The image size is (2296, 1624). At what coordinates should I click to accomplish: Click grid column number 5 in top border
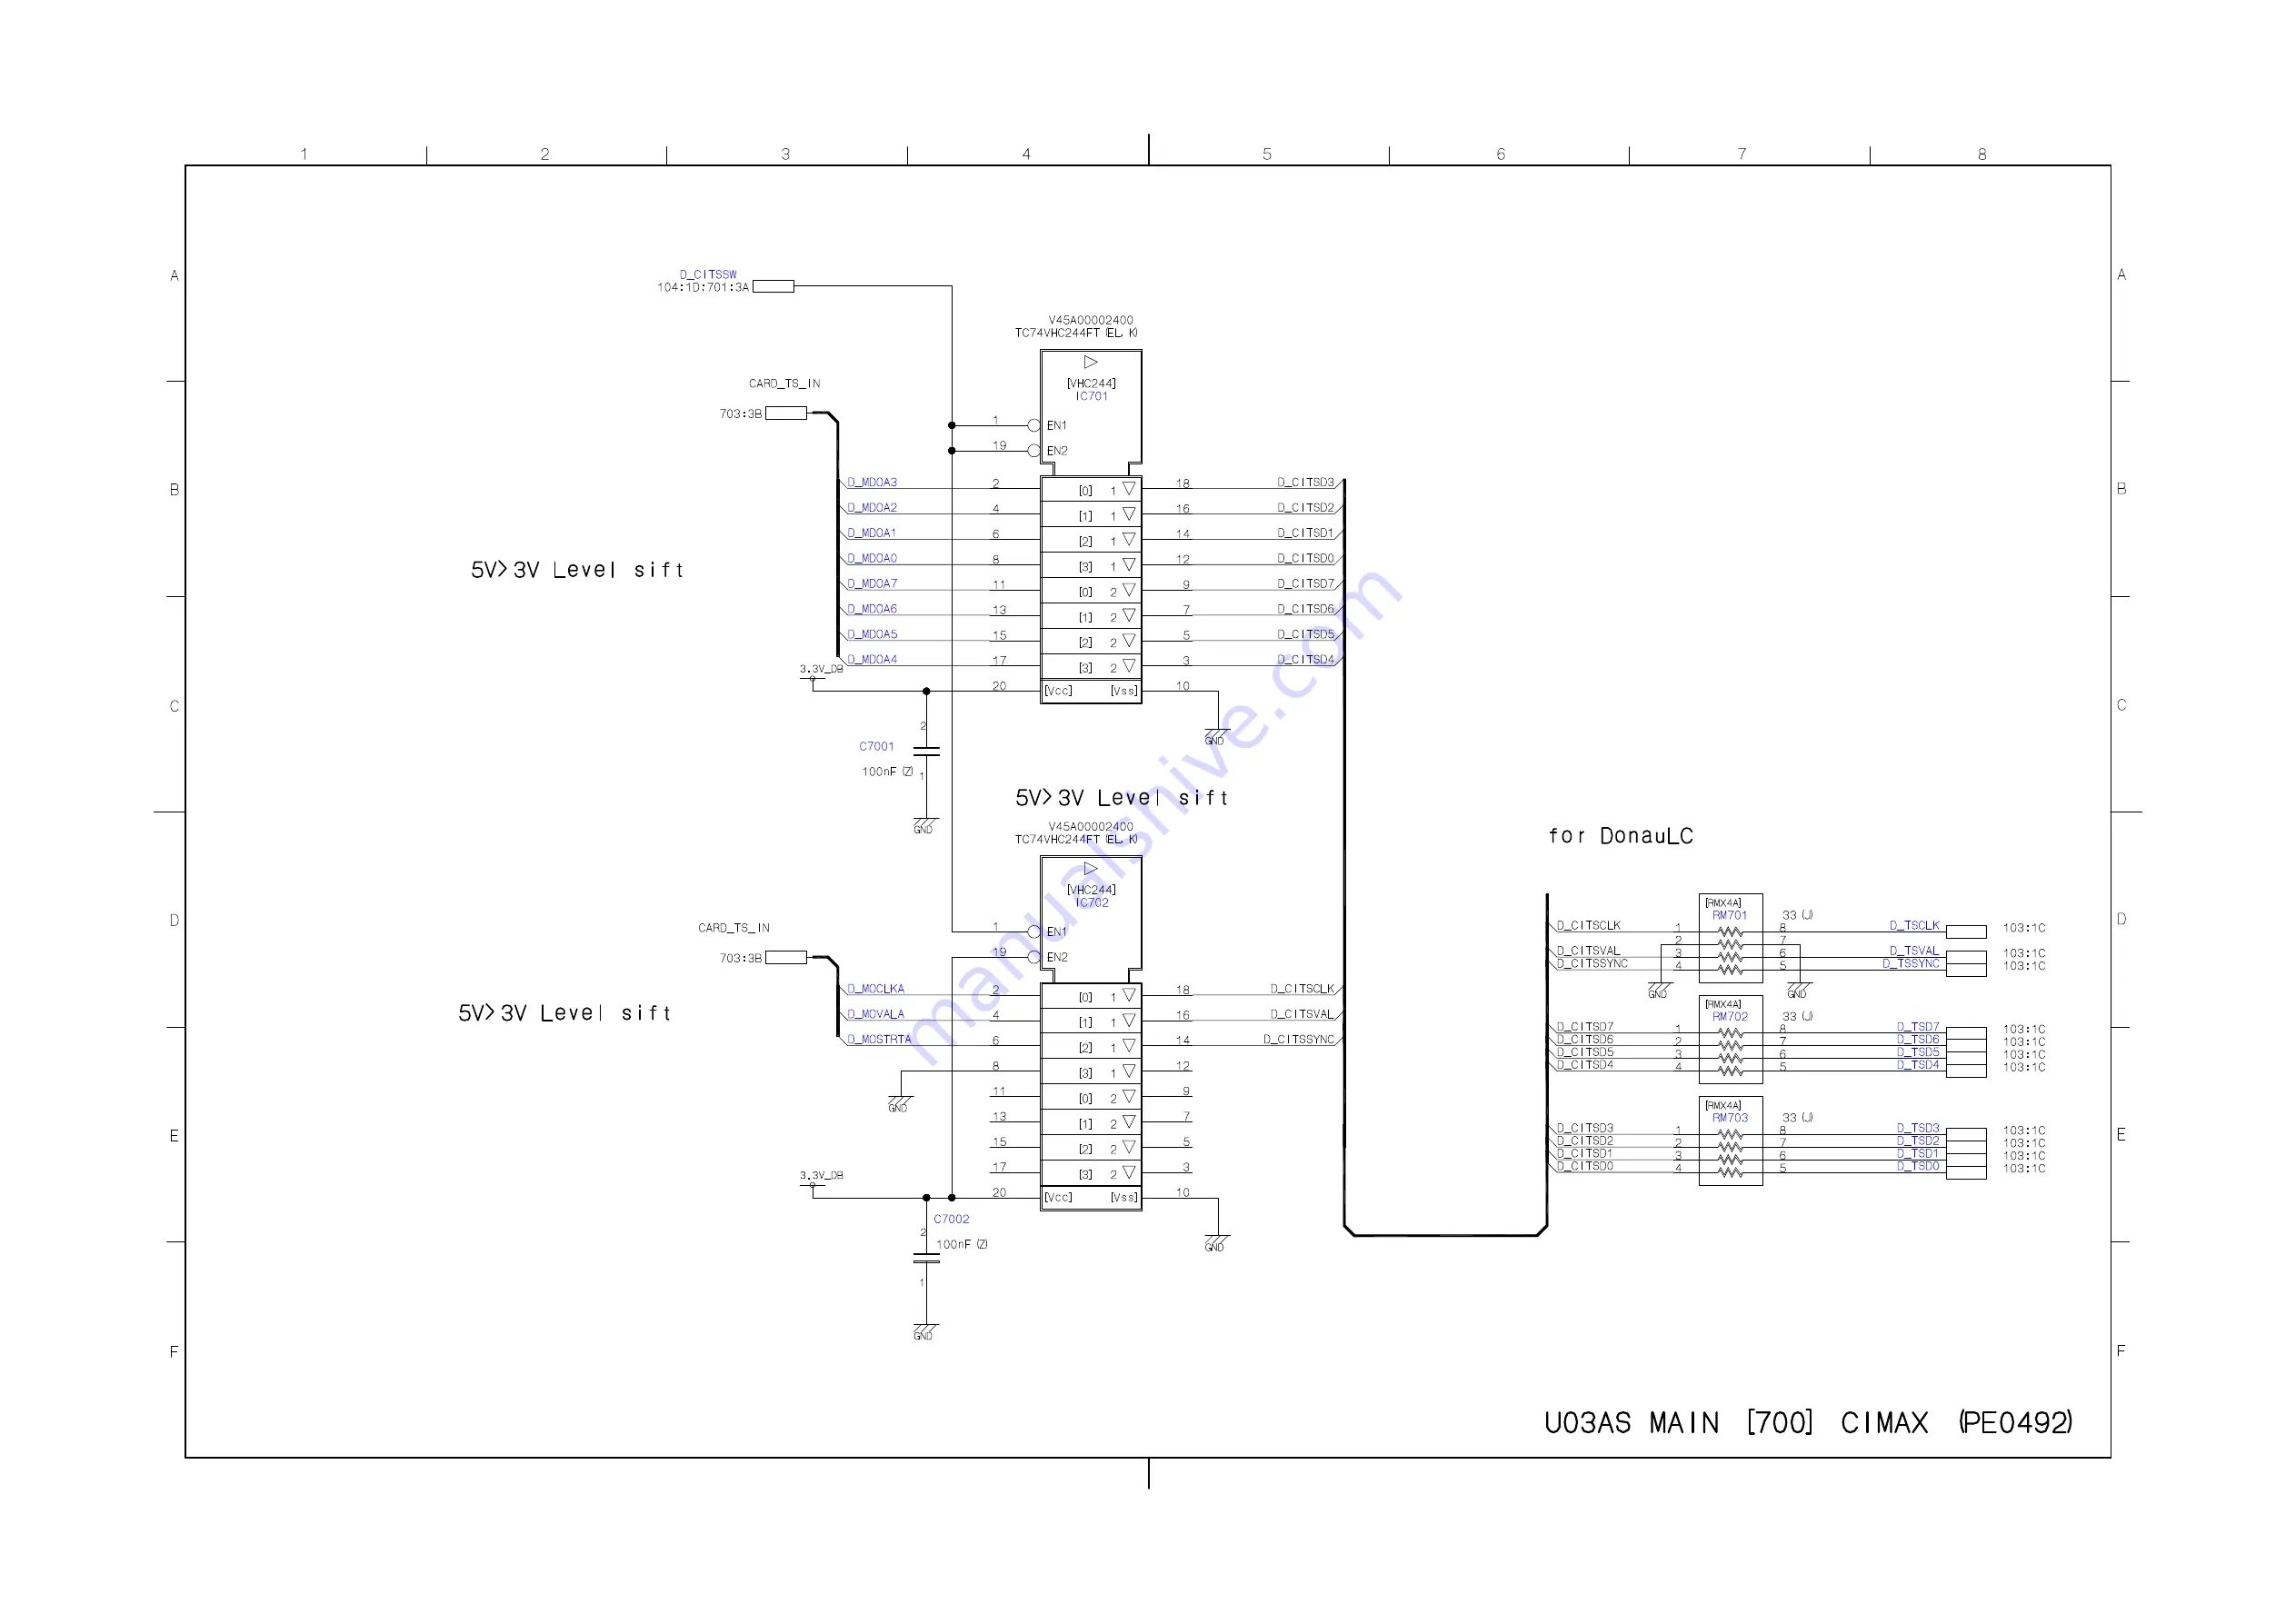click(x=1267, y=154)
